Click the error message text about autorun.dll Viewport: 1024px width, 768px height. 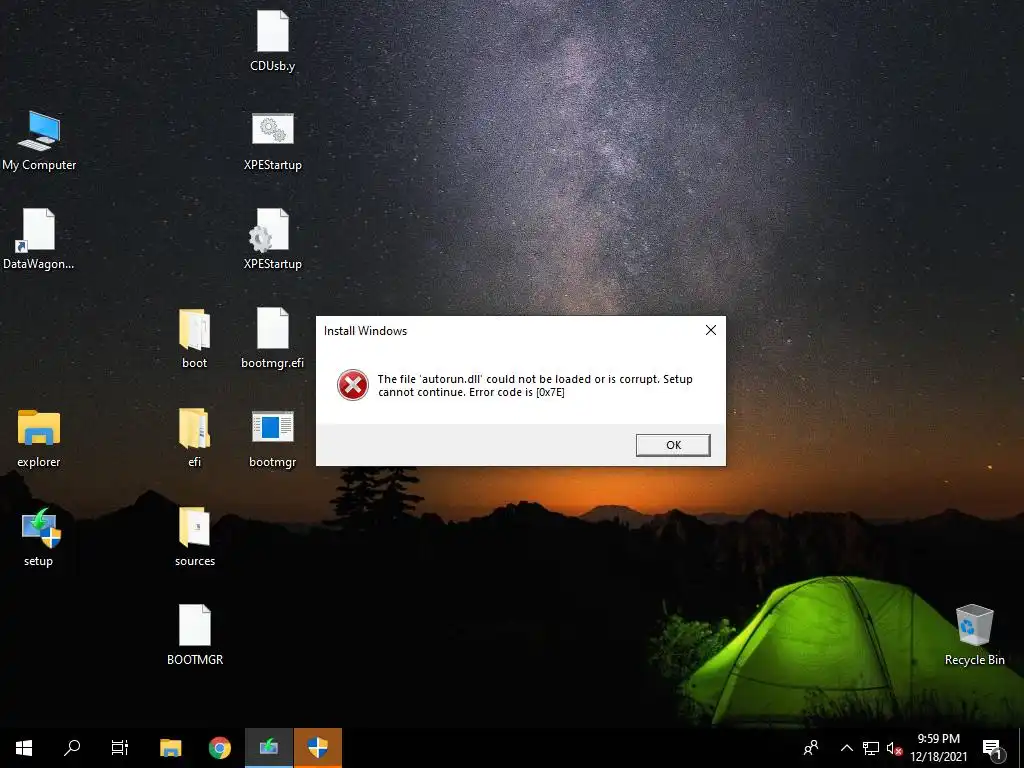click(x=535, y=385)
